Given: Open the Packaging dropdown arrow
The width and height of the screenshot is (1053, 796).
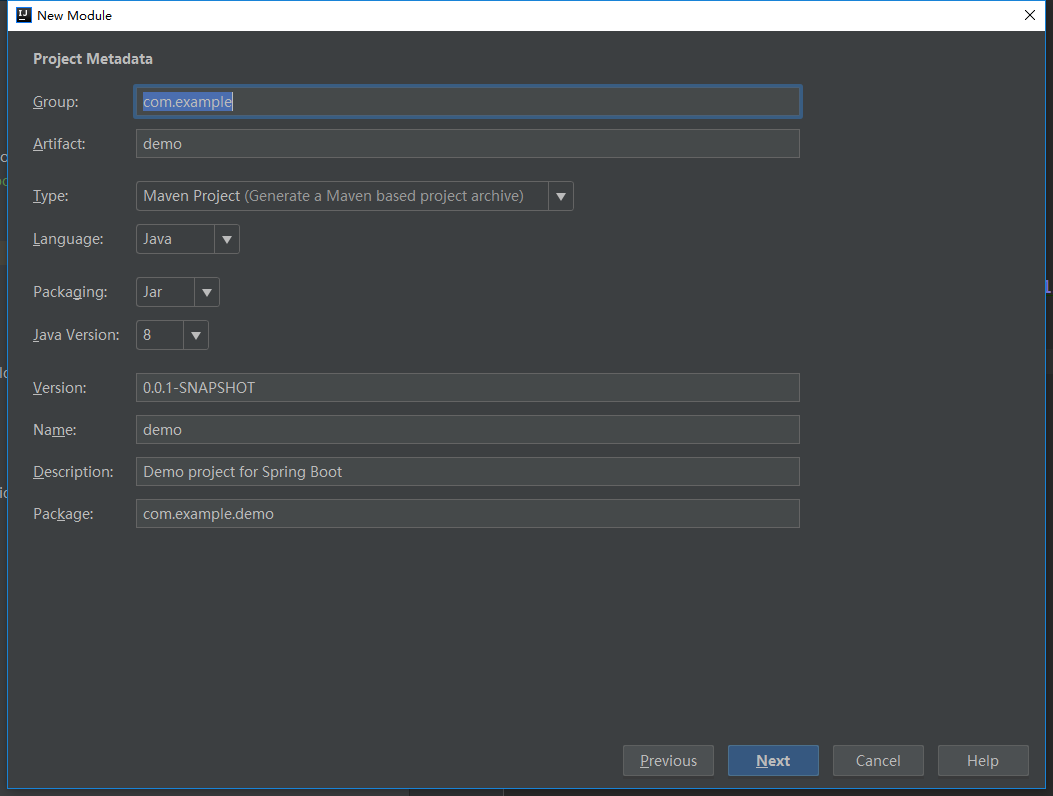Looking at the screenshot, I should coord(207,292).
